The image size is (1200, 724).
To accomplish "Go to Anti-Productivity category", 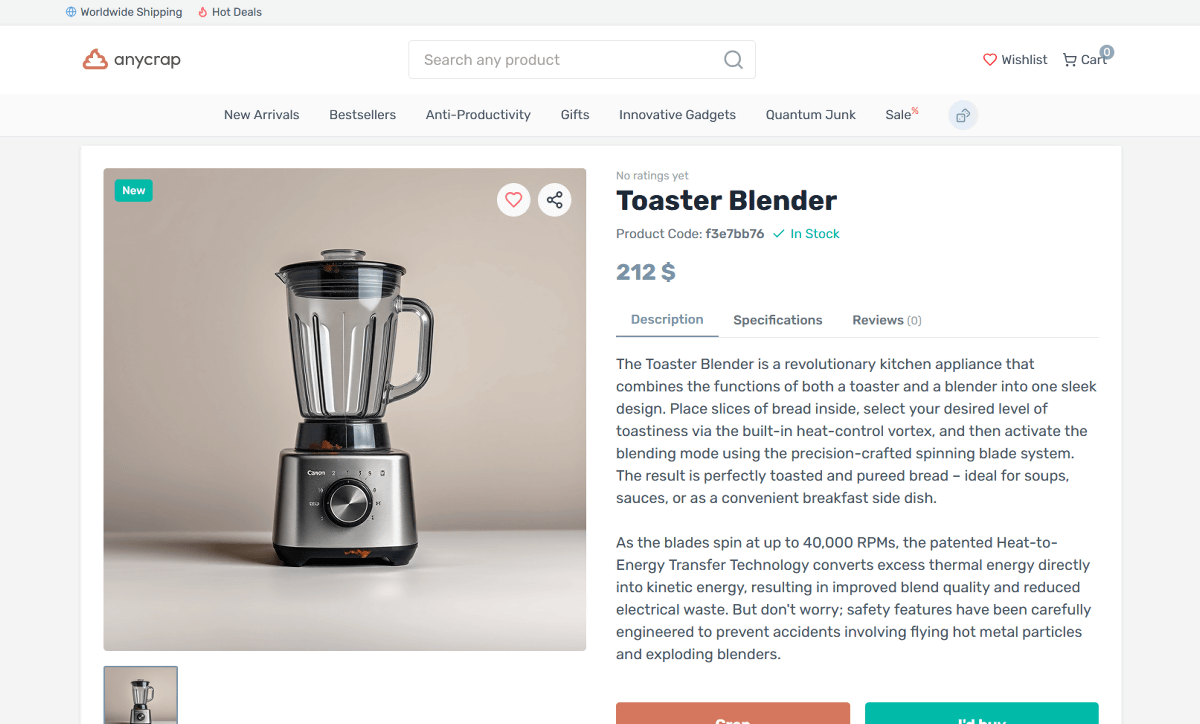I will (478, 115).
